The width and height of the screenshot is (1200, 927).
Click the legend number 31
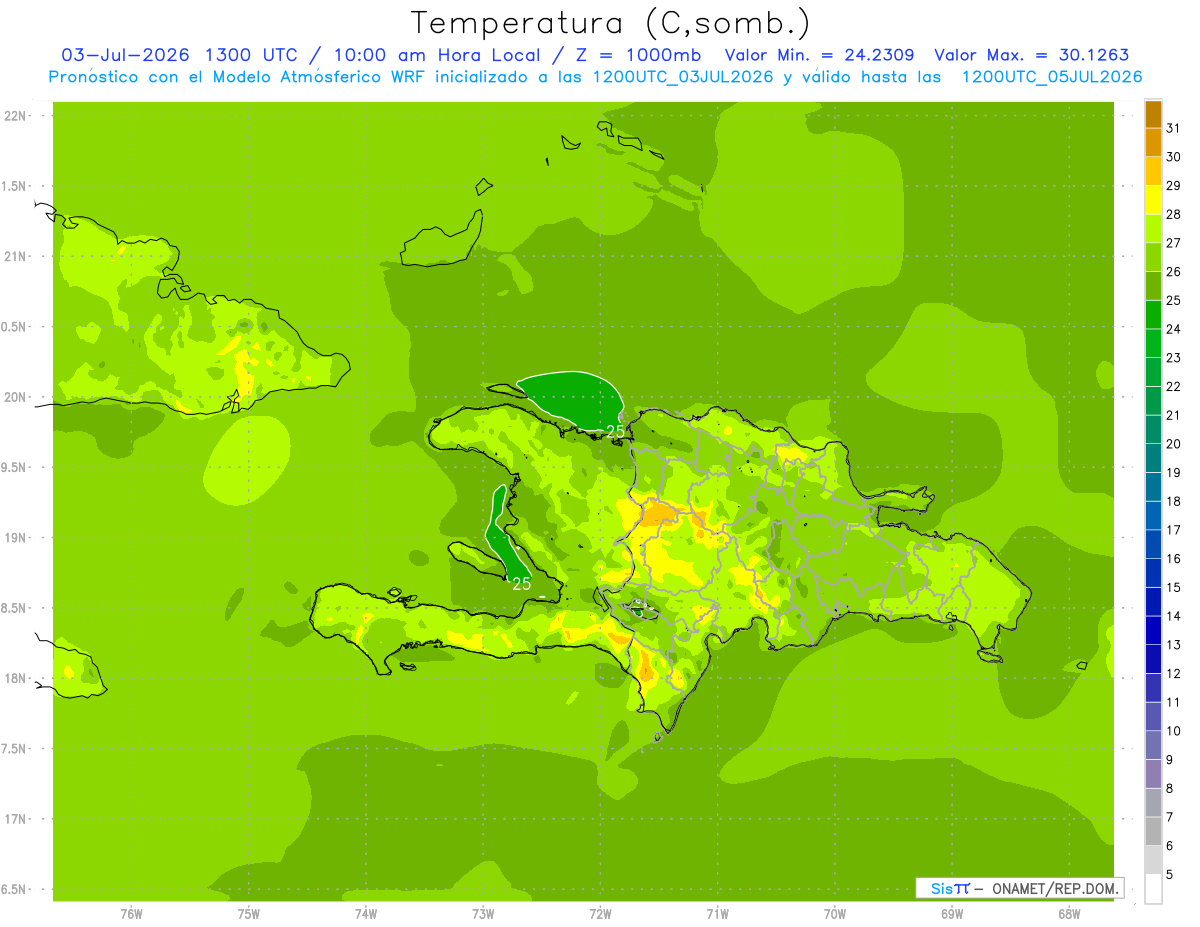click(1174, 127)
